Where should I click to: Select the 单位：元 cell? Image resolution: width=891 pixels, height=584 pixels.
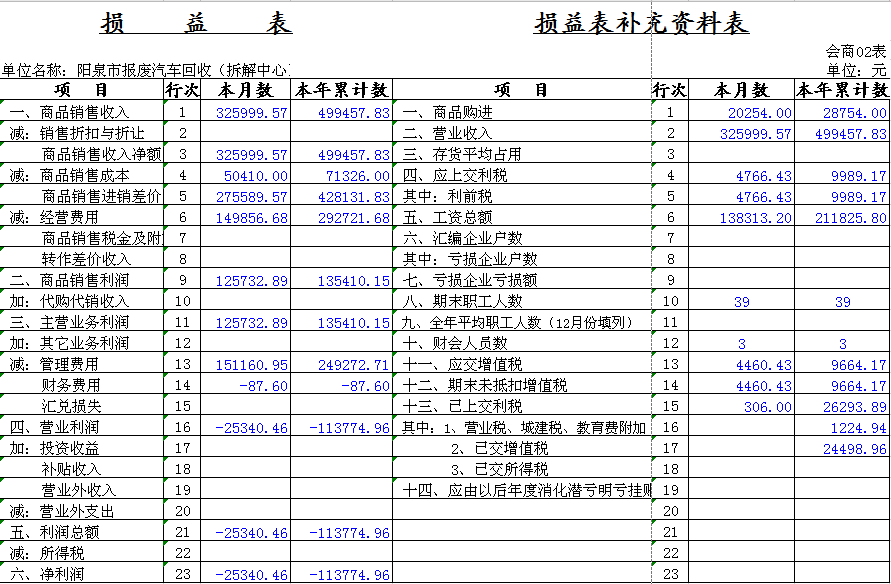click(x=857, y=70)
